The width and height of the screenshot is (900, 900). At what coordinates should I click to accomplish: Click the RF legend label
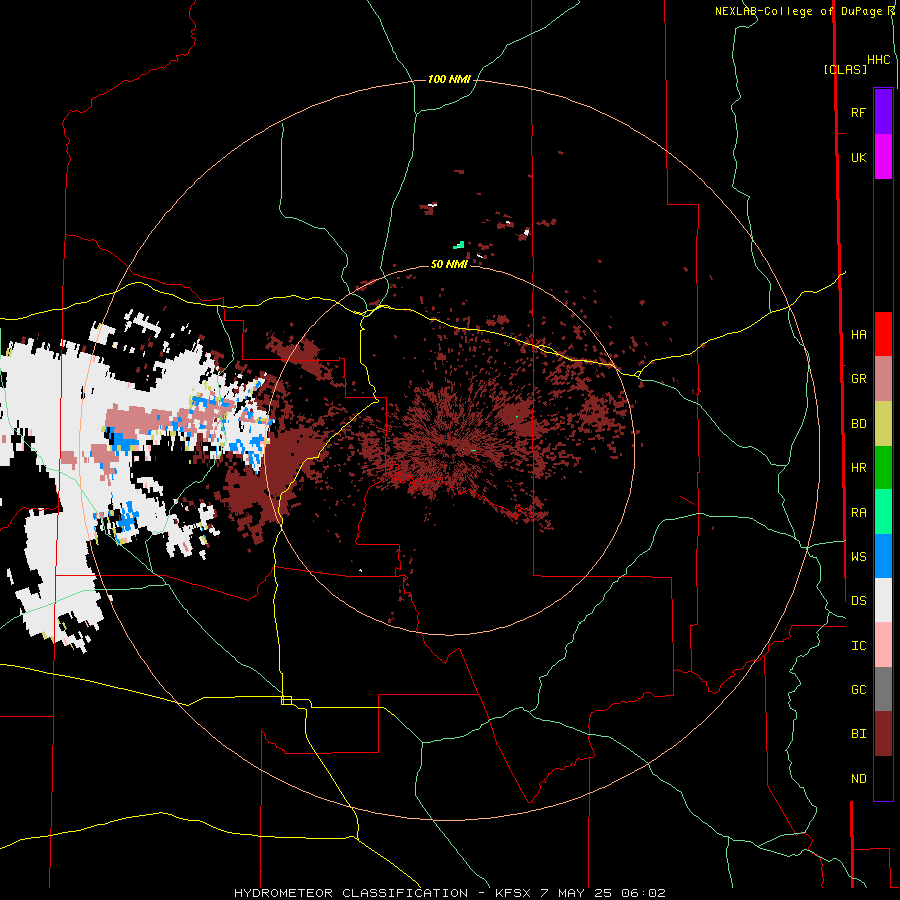[858, 112]
